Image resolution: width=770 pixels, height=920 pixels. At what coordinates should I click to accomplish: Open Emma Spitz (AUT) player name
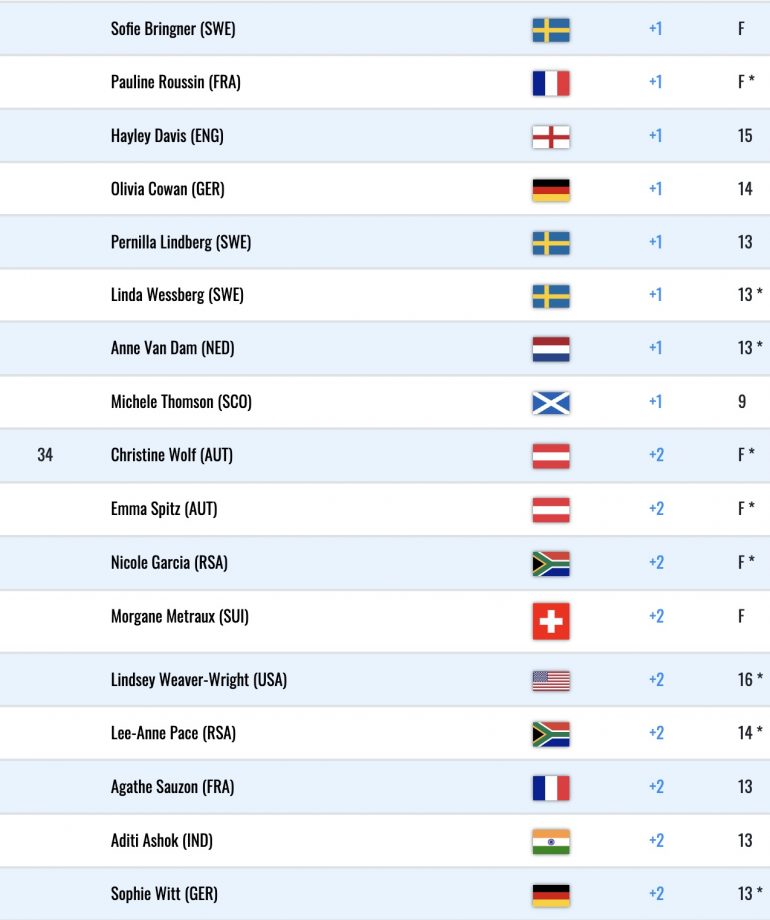pyautogui.click(x=164, y=509)
